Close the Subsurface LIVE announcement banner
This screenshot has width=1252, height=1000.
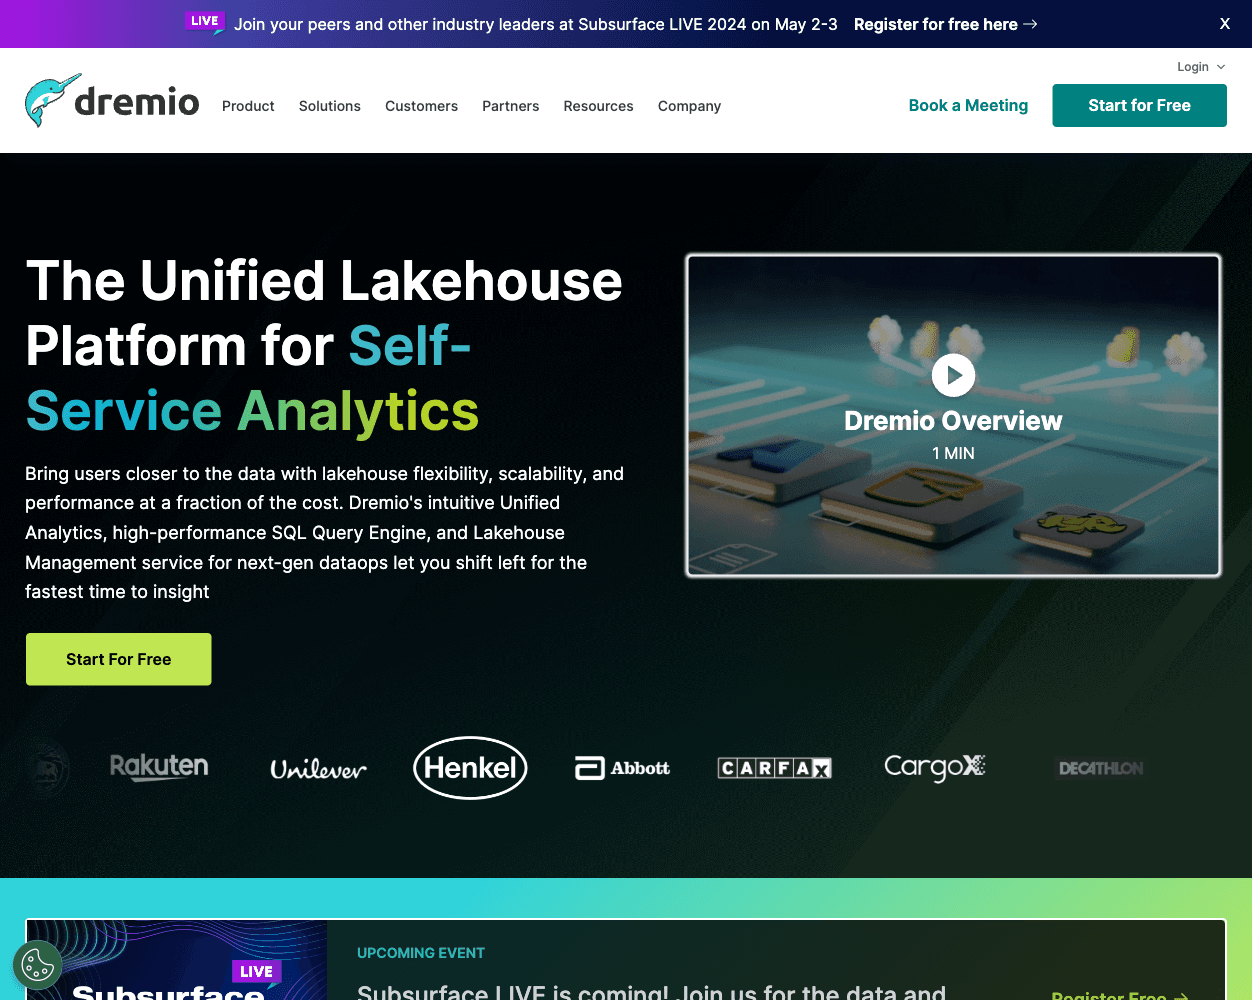[1224, 24]
